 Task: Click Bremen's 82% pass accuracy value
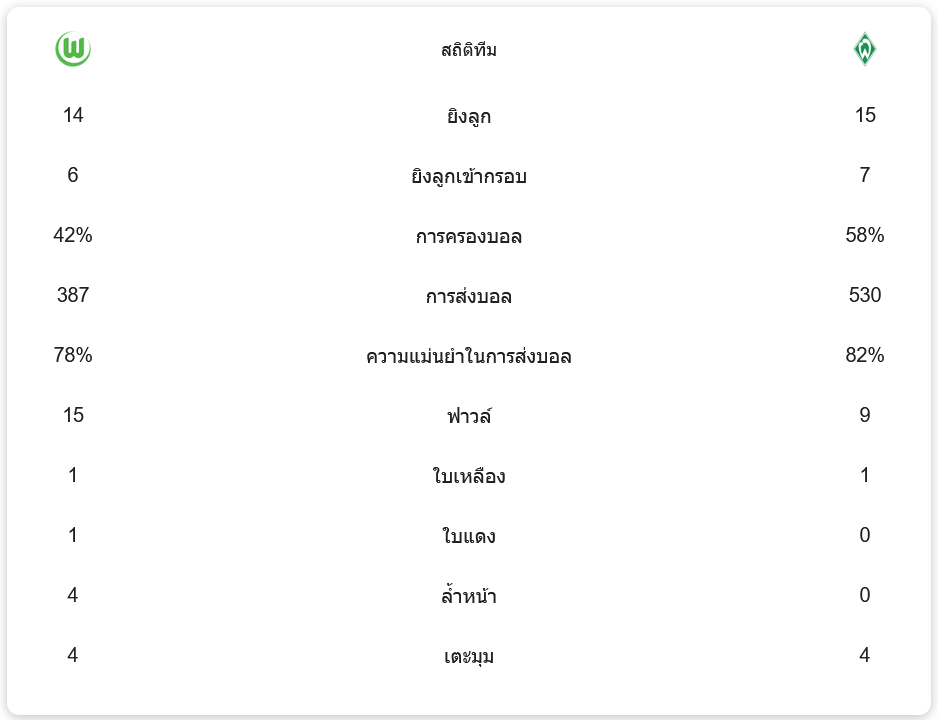[864, 356]
